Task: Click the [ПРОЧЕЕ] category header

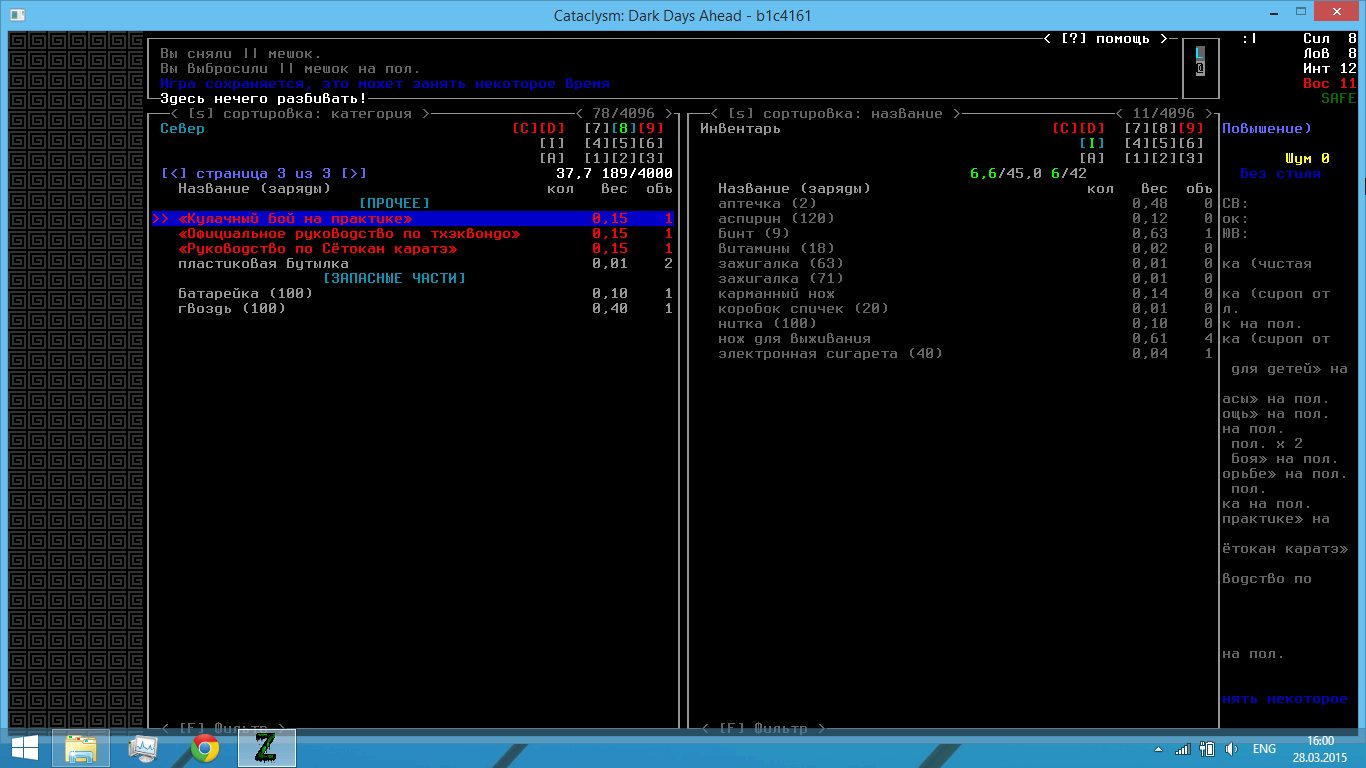Action: (394, 204)
